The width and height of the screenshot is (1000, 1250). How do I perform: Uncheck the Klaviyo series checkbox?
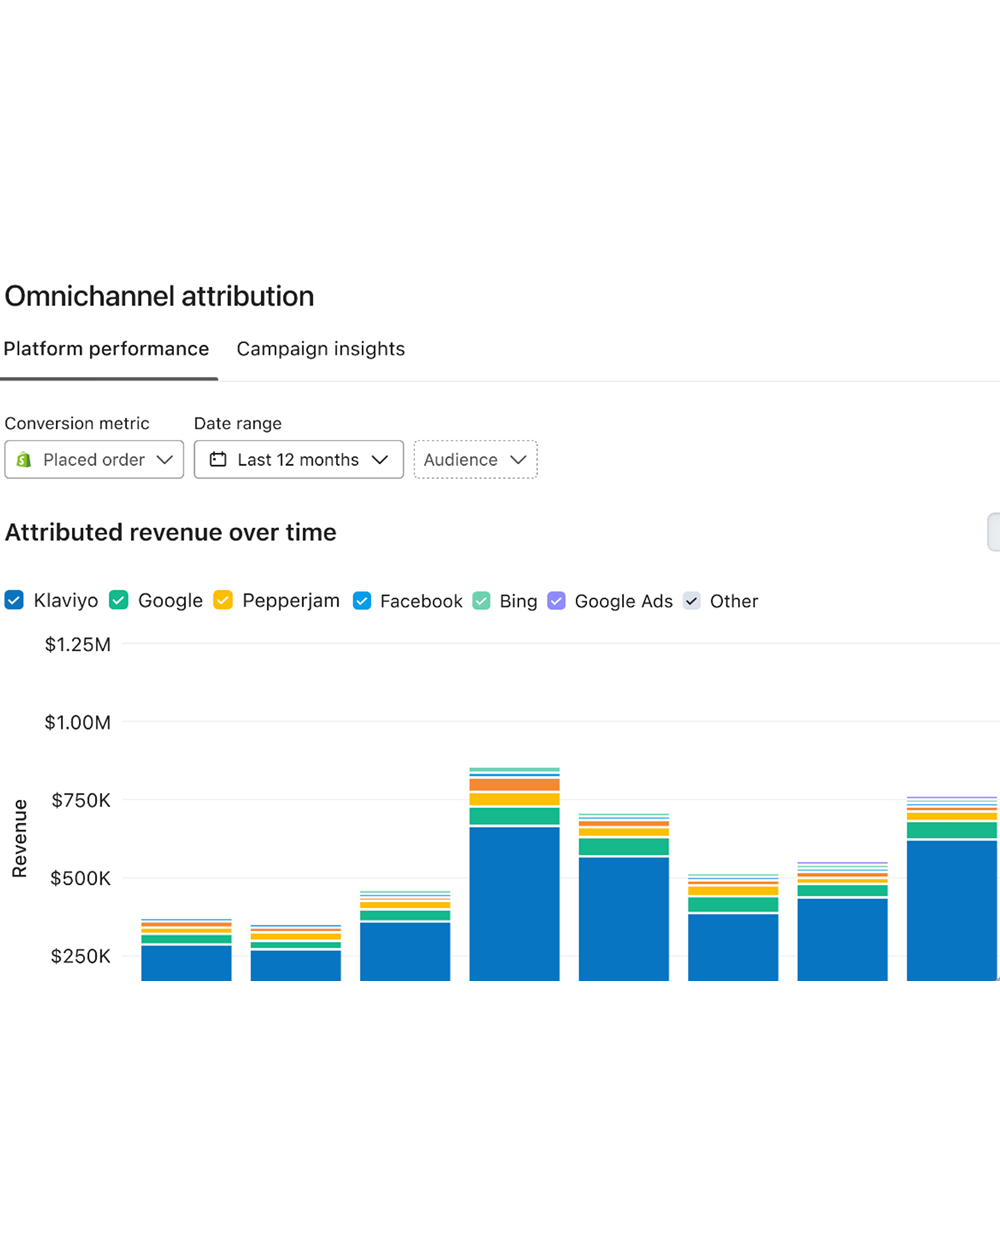click(x=14, y=600)
